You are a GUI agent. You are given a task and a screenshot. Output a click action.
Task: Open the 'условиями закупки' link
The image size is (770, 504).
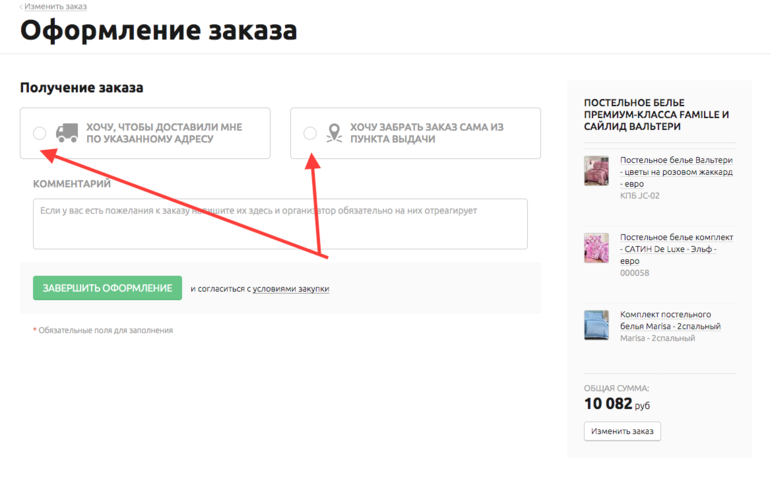[x=290, y=289]
